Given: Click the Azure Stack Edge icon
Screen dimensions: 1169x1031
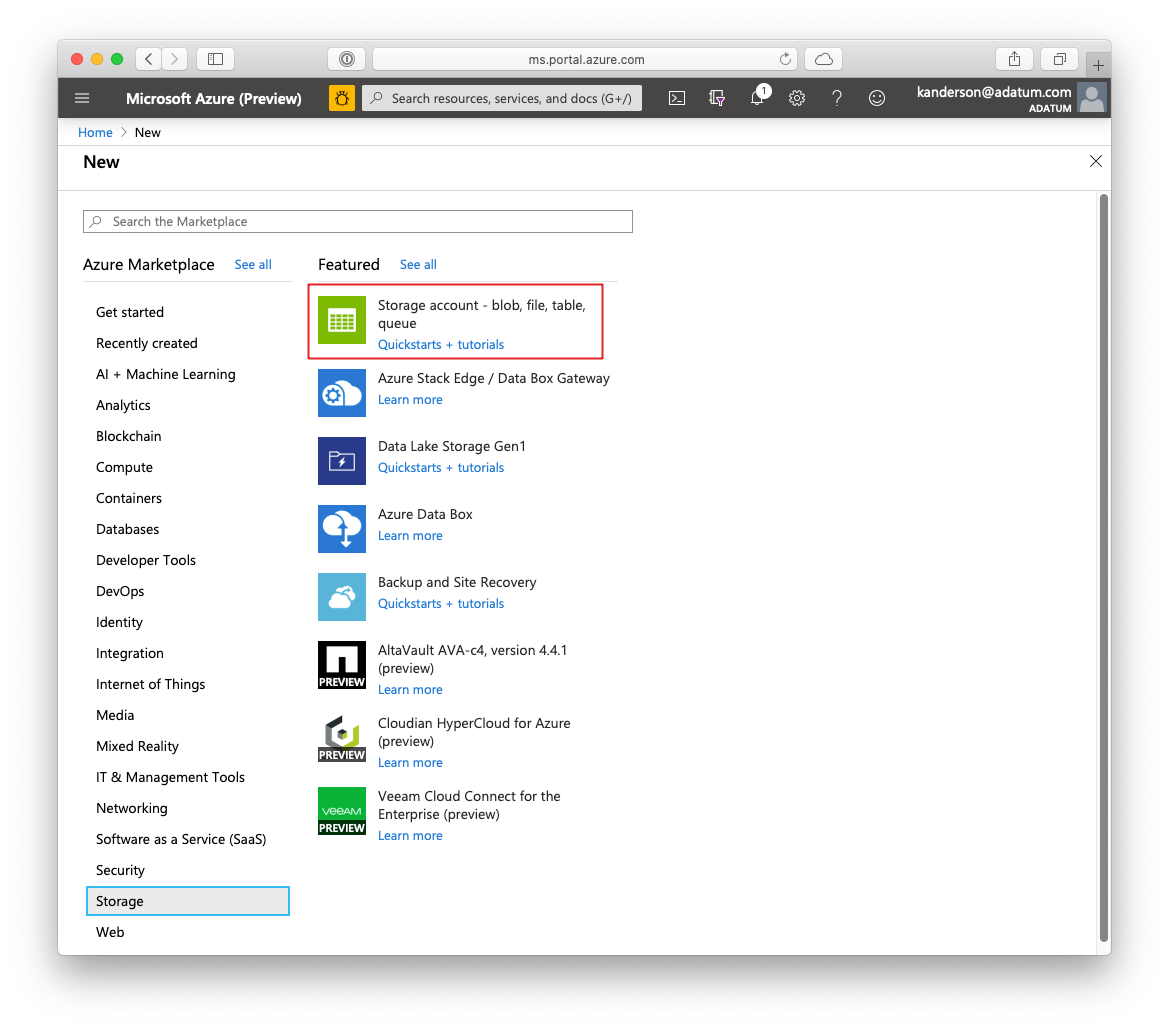Looking at the screenshot, I should [x=341, y=393].
